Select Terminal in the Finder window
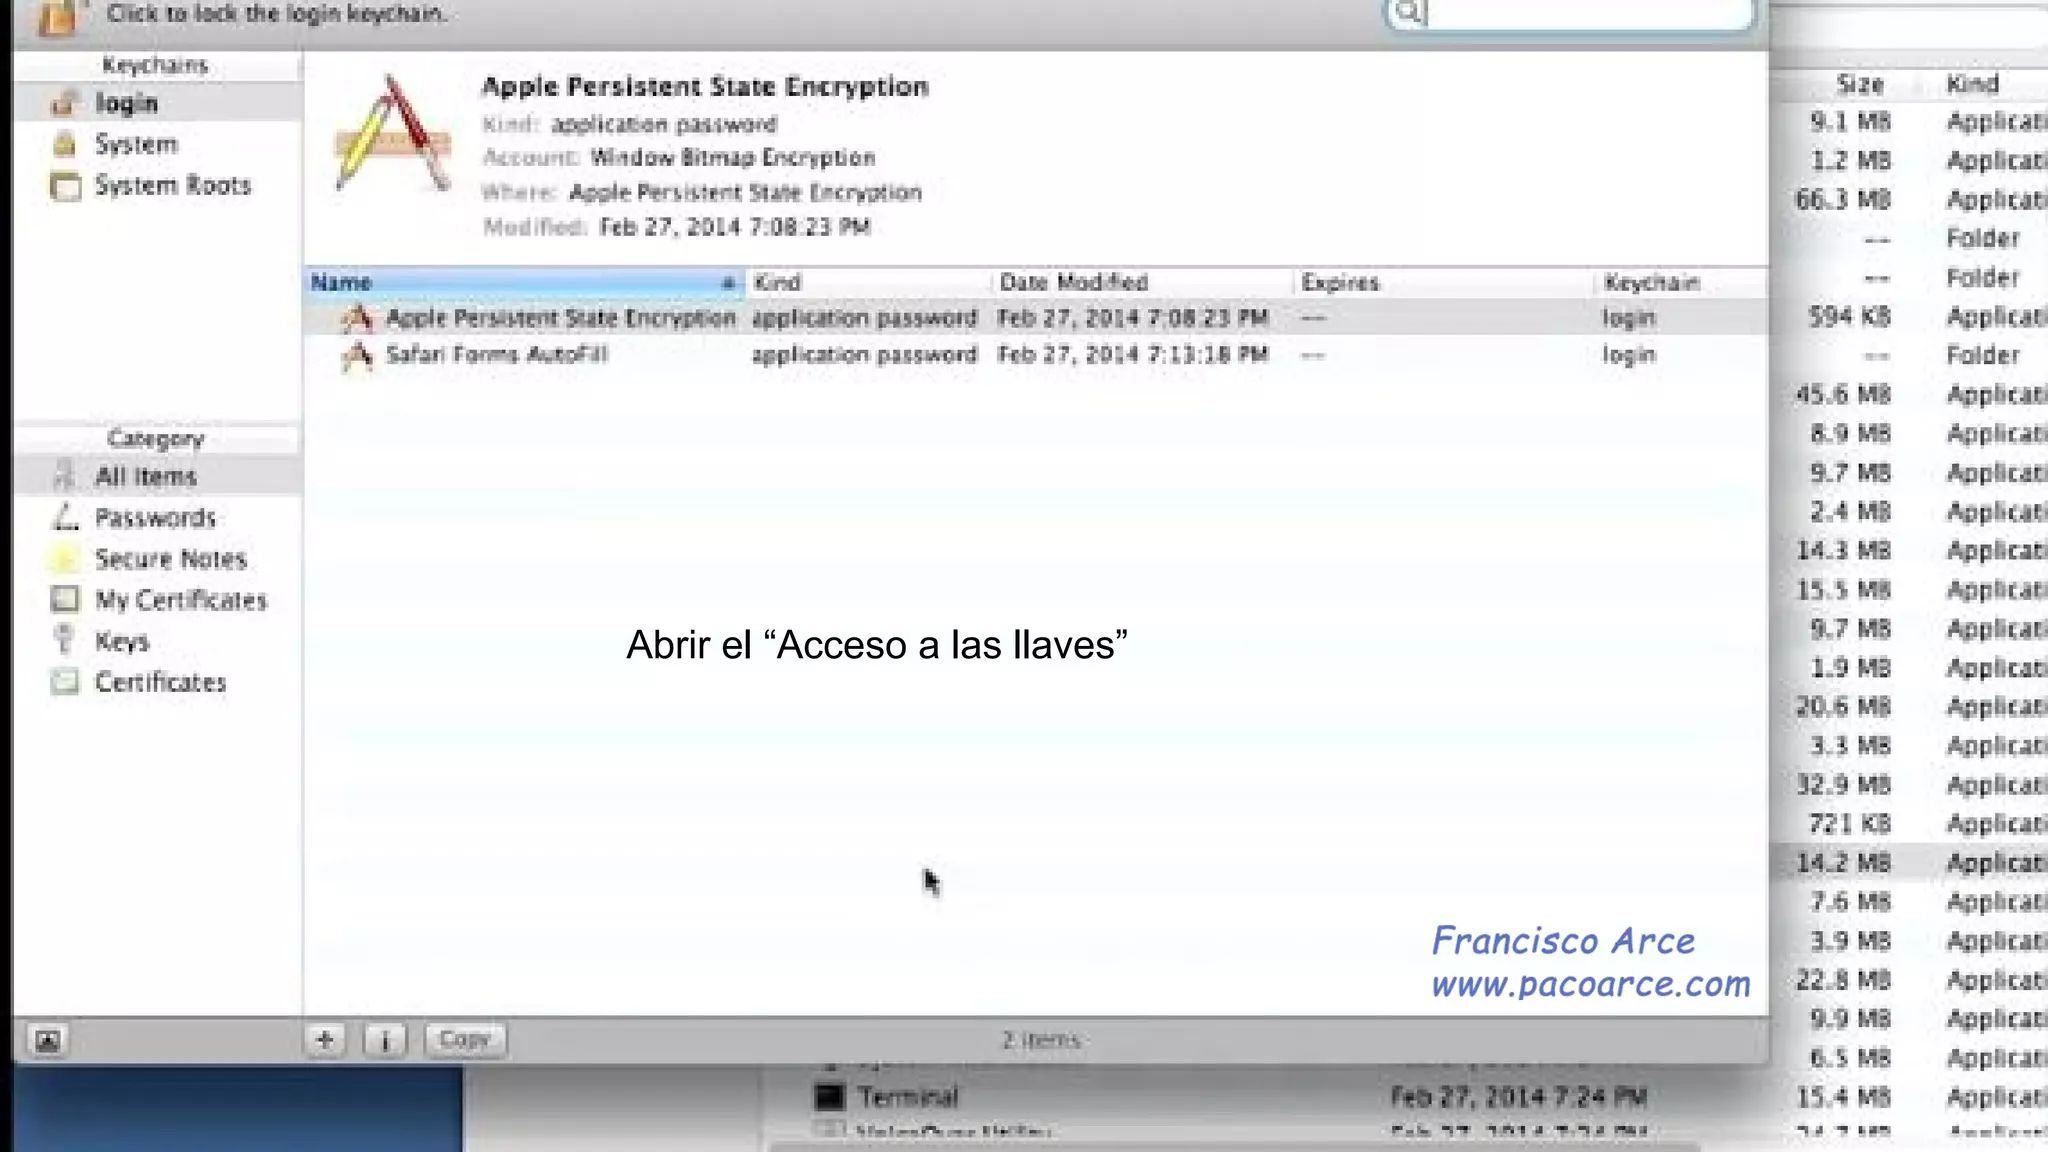The height and width of the screenshot is (1152, 2048). point(908,1097)
